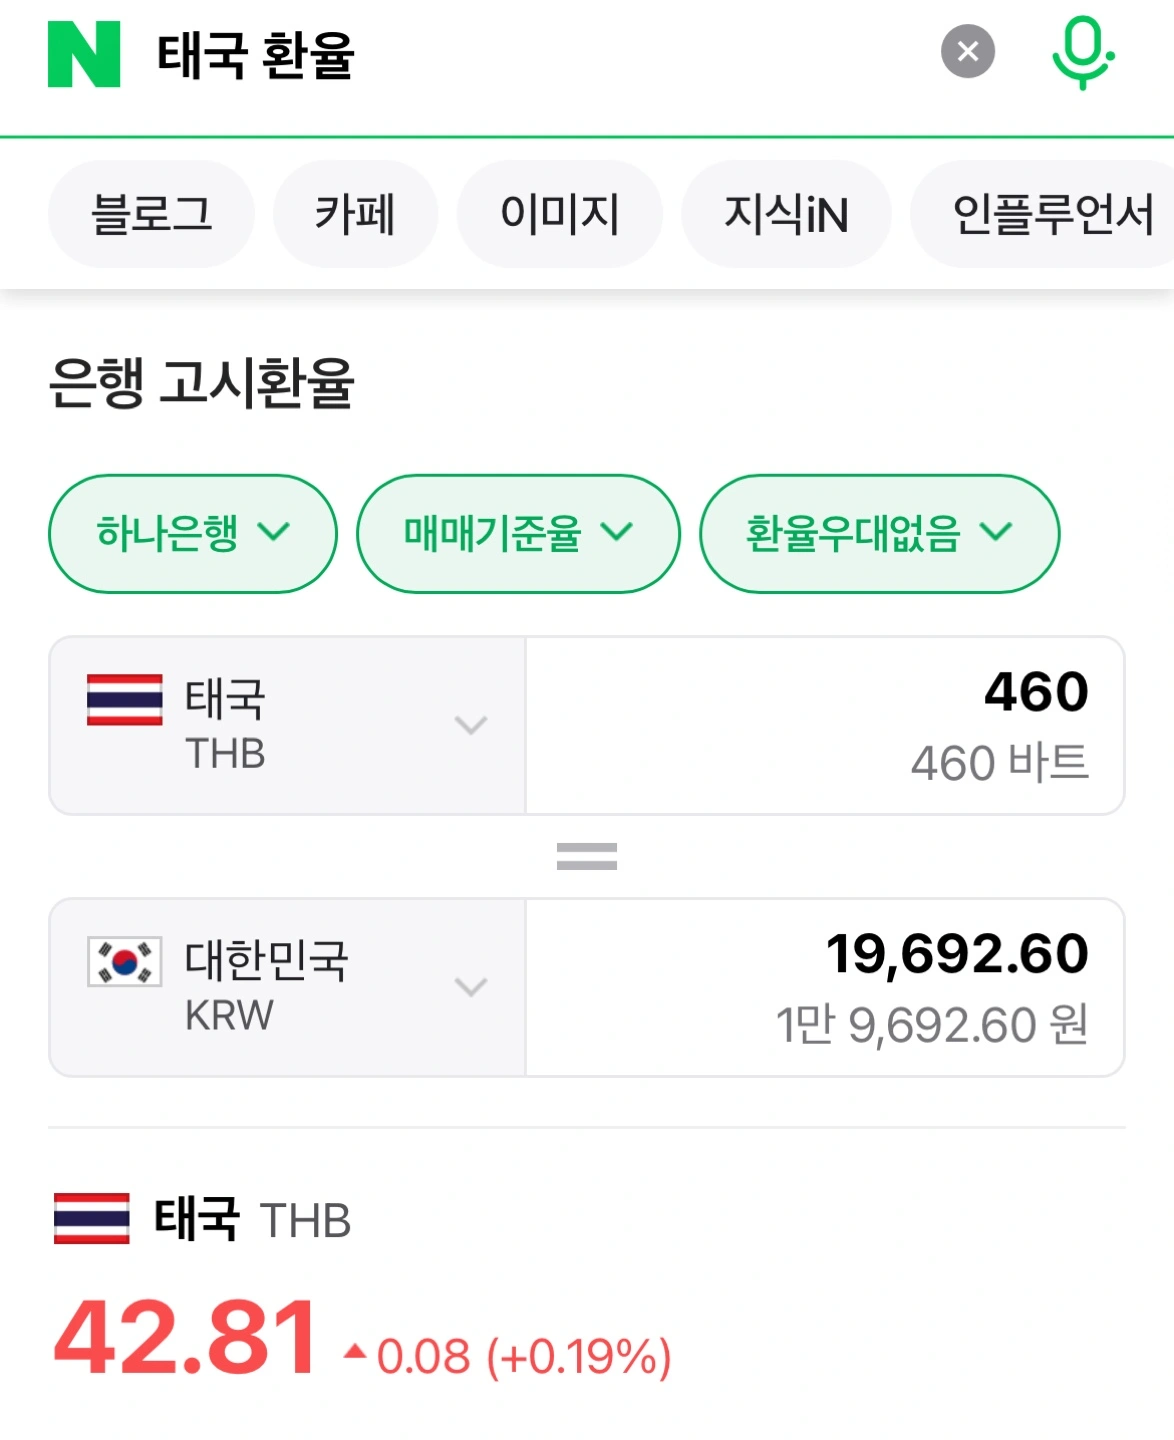Open the 매매기준율 rate type dropdown
The height and width of the screenshot is (1440, 1174).
[x=518, y=533]
